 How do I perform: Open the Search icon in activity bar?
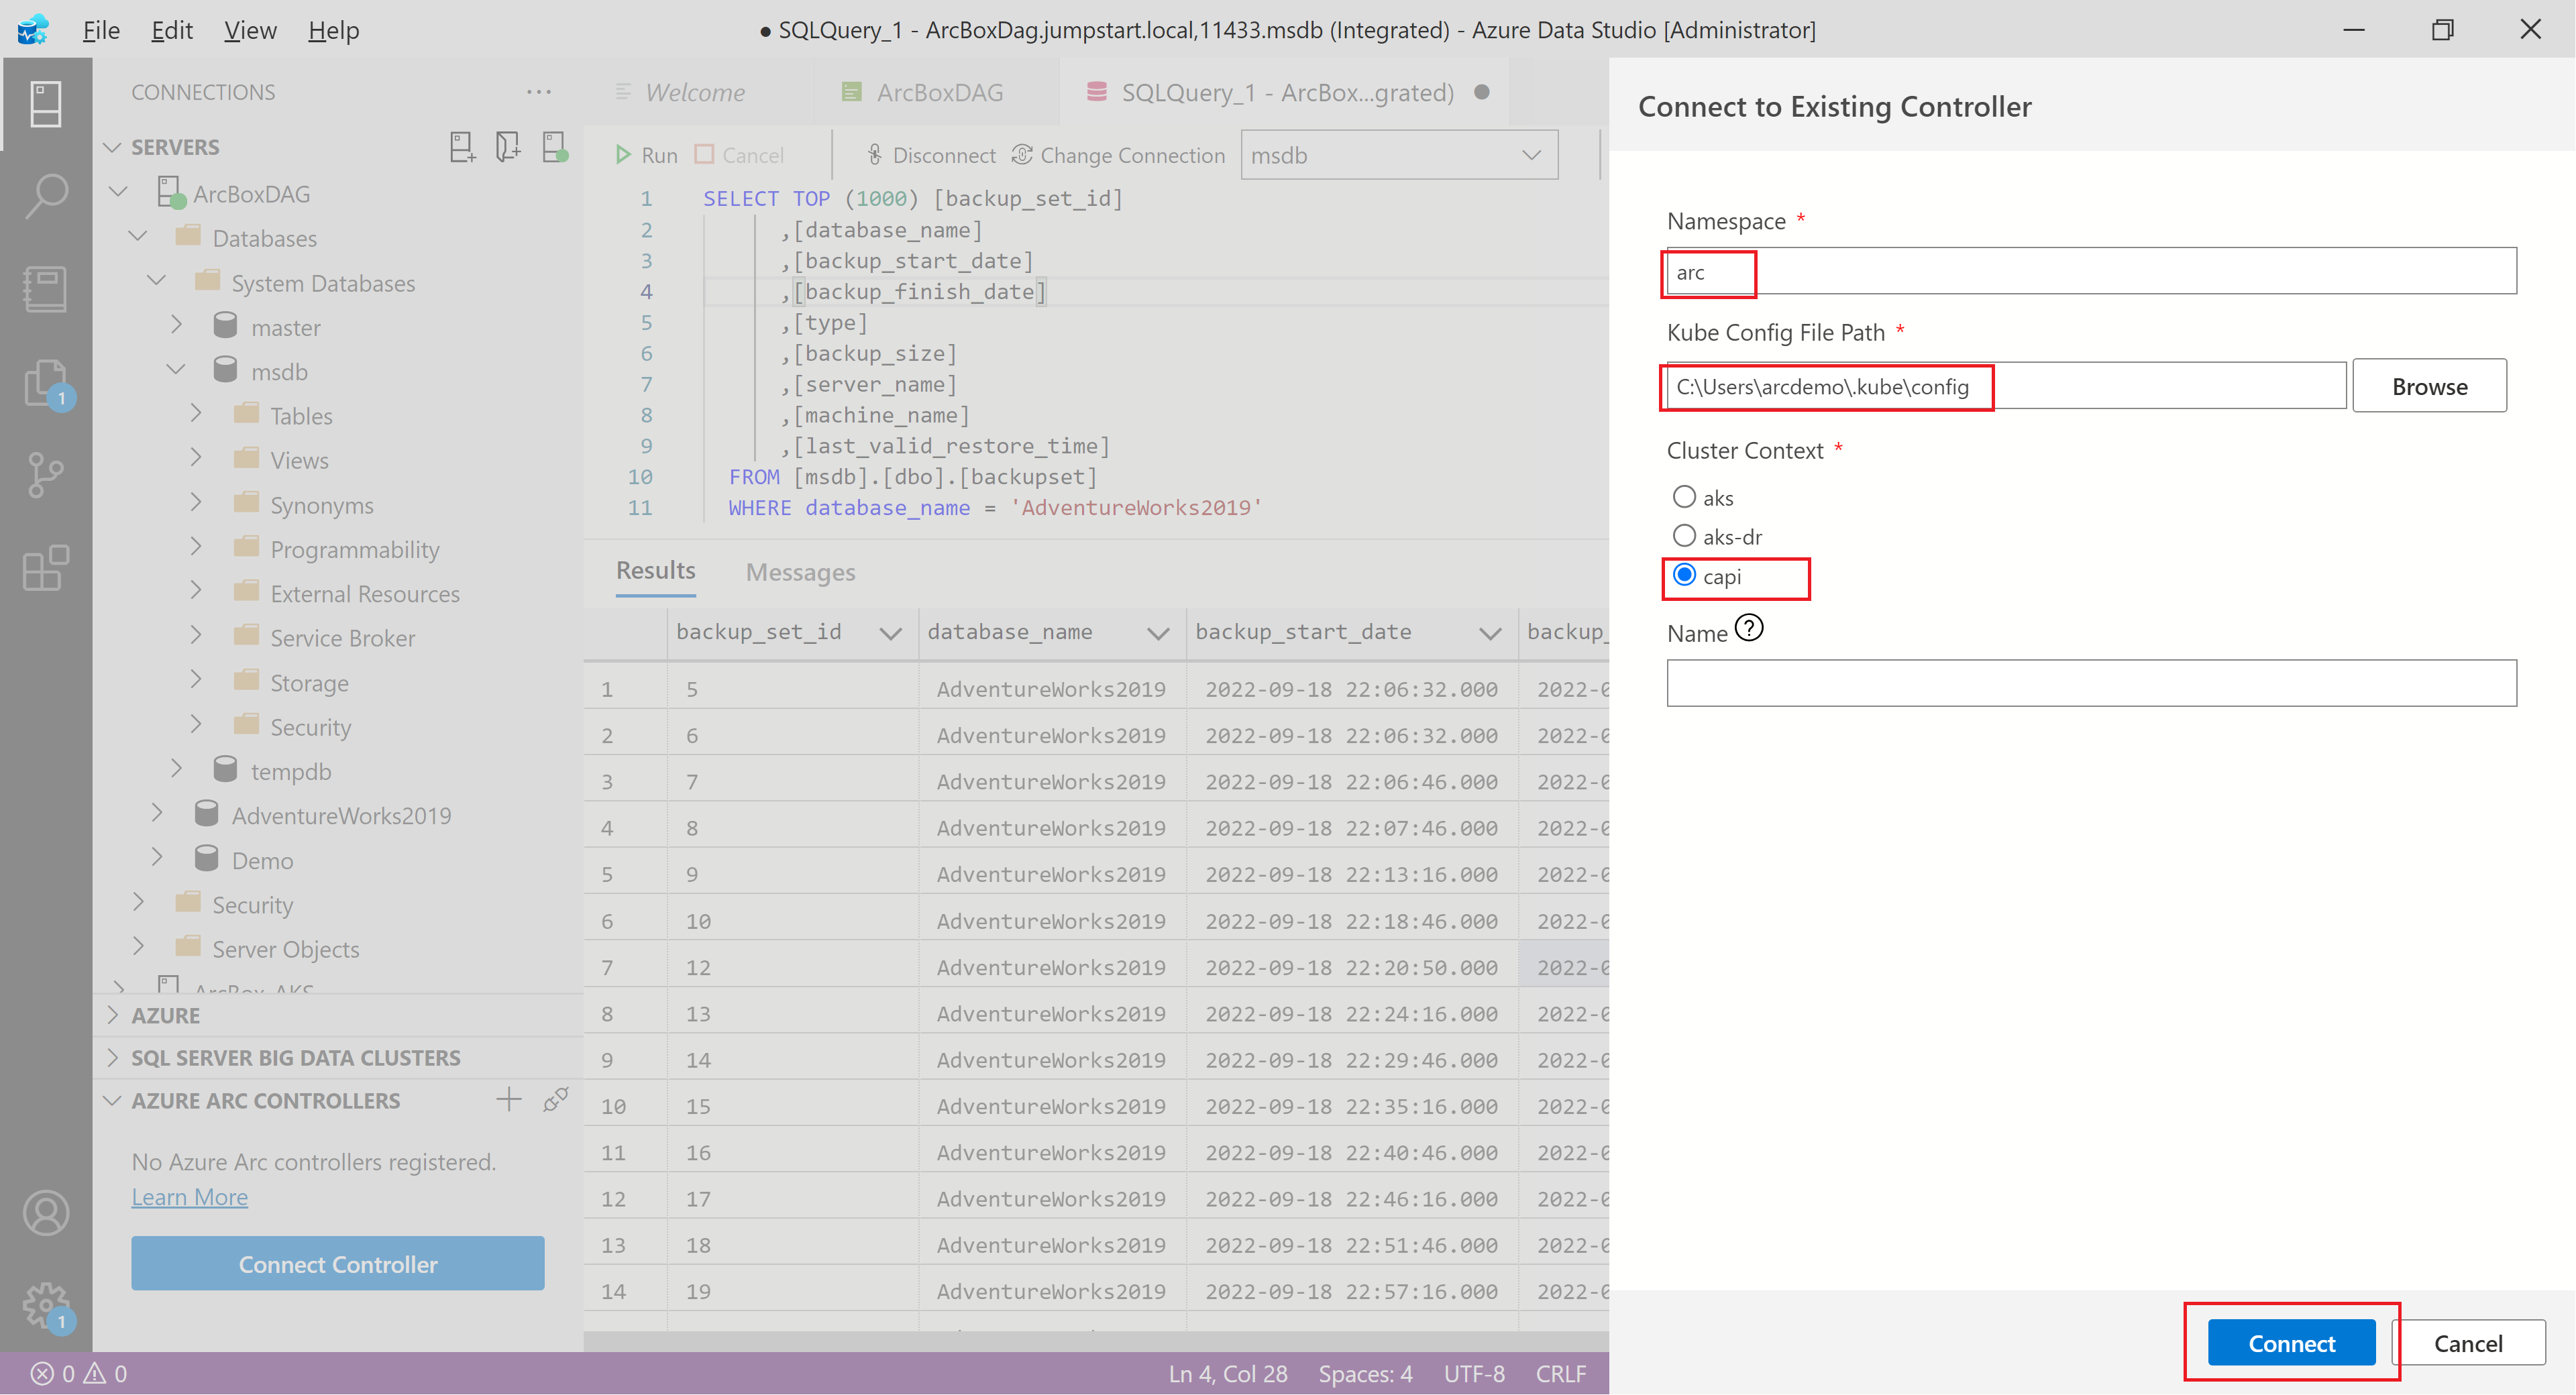point(46,195)
